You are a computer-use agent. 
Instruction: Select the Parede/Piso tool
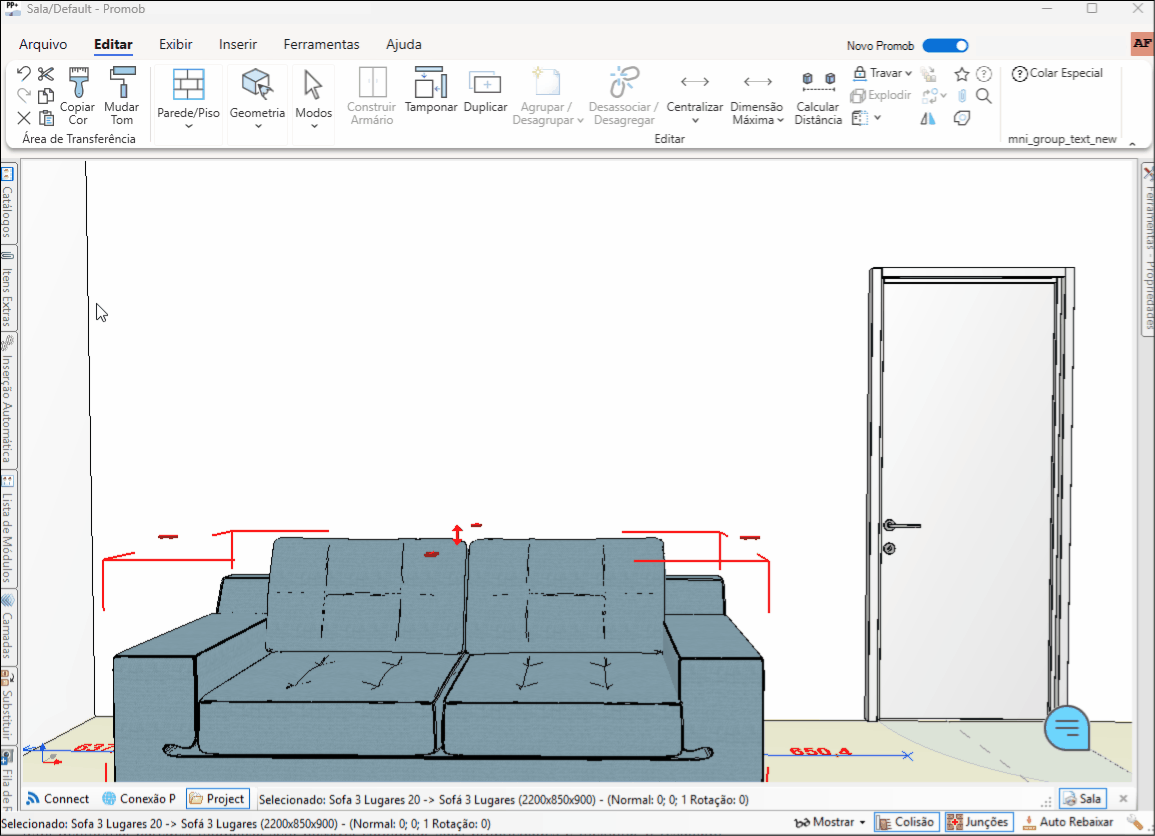point(187,95)
